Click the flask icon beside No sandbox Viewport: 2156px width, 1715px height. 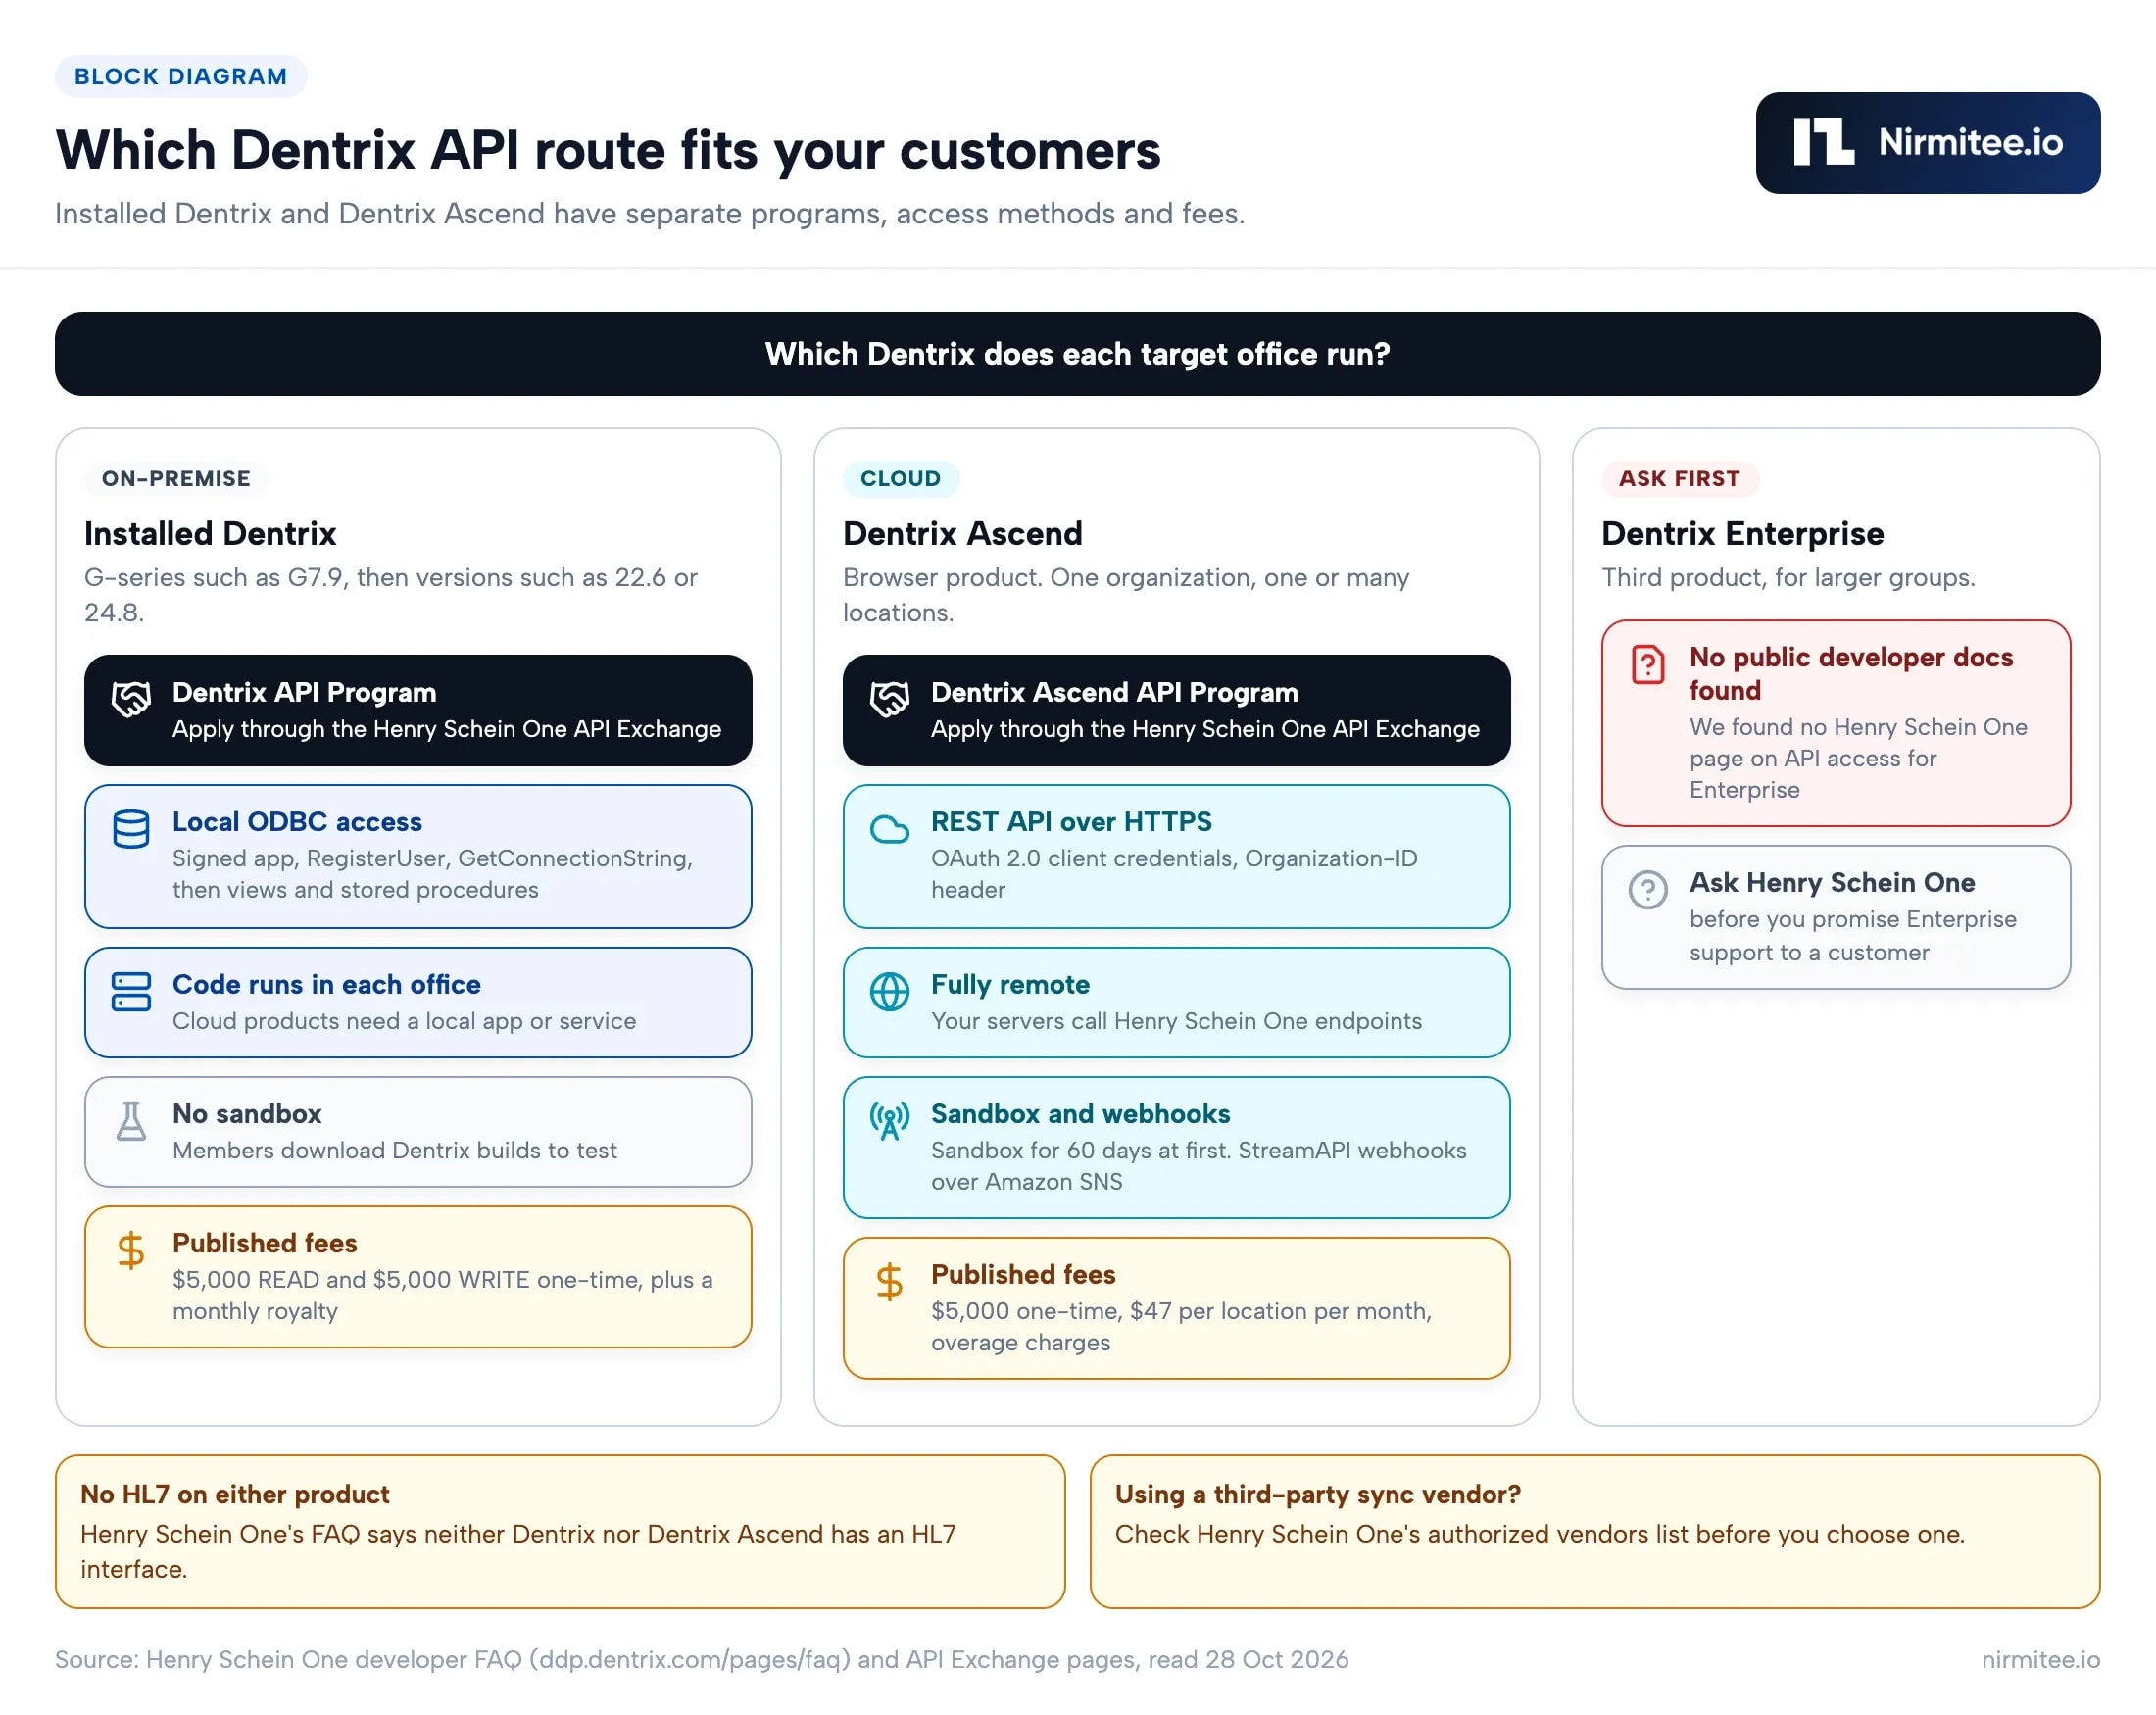[x=131, y=1121]
